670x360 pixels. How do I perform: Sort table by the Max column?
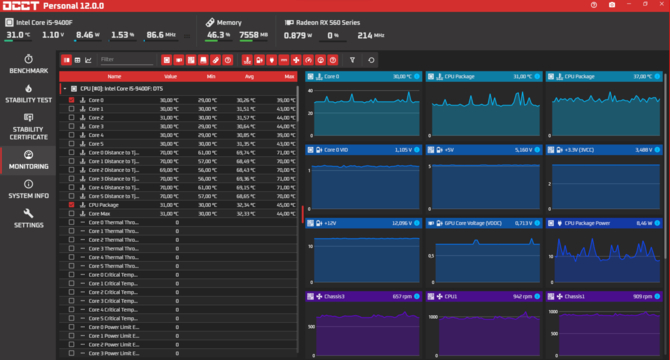click(x=289, y=76)
